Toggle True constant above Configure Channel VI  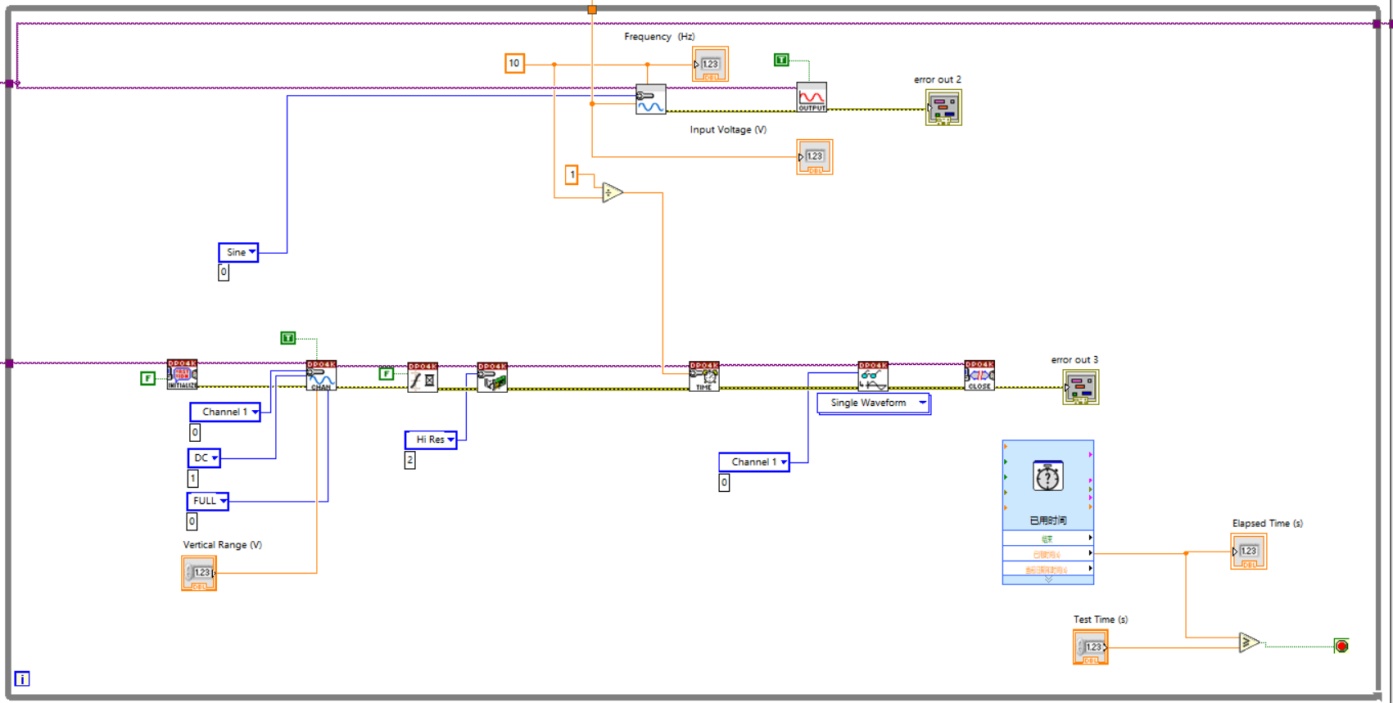pos(288,338)
